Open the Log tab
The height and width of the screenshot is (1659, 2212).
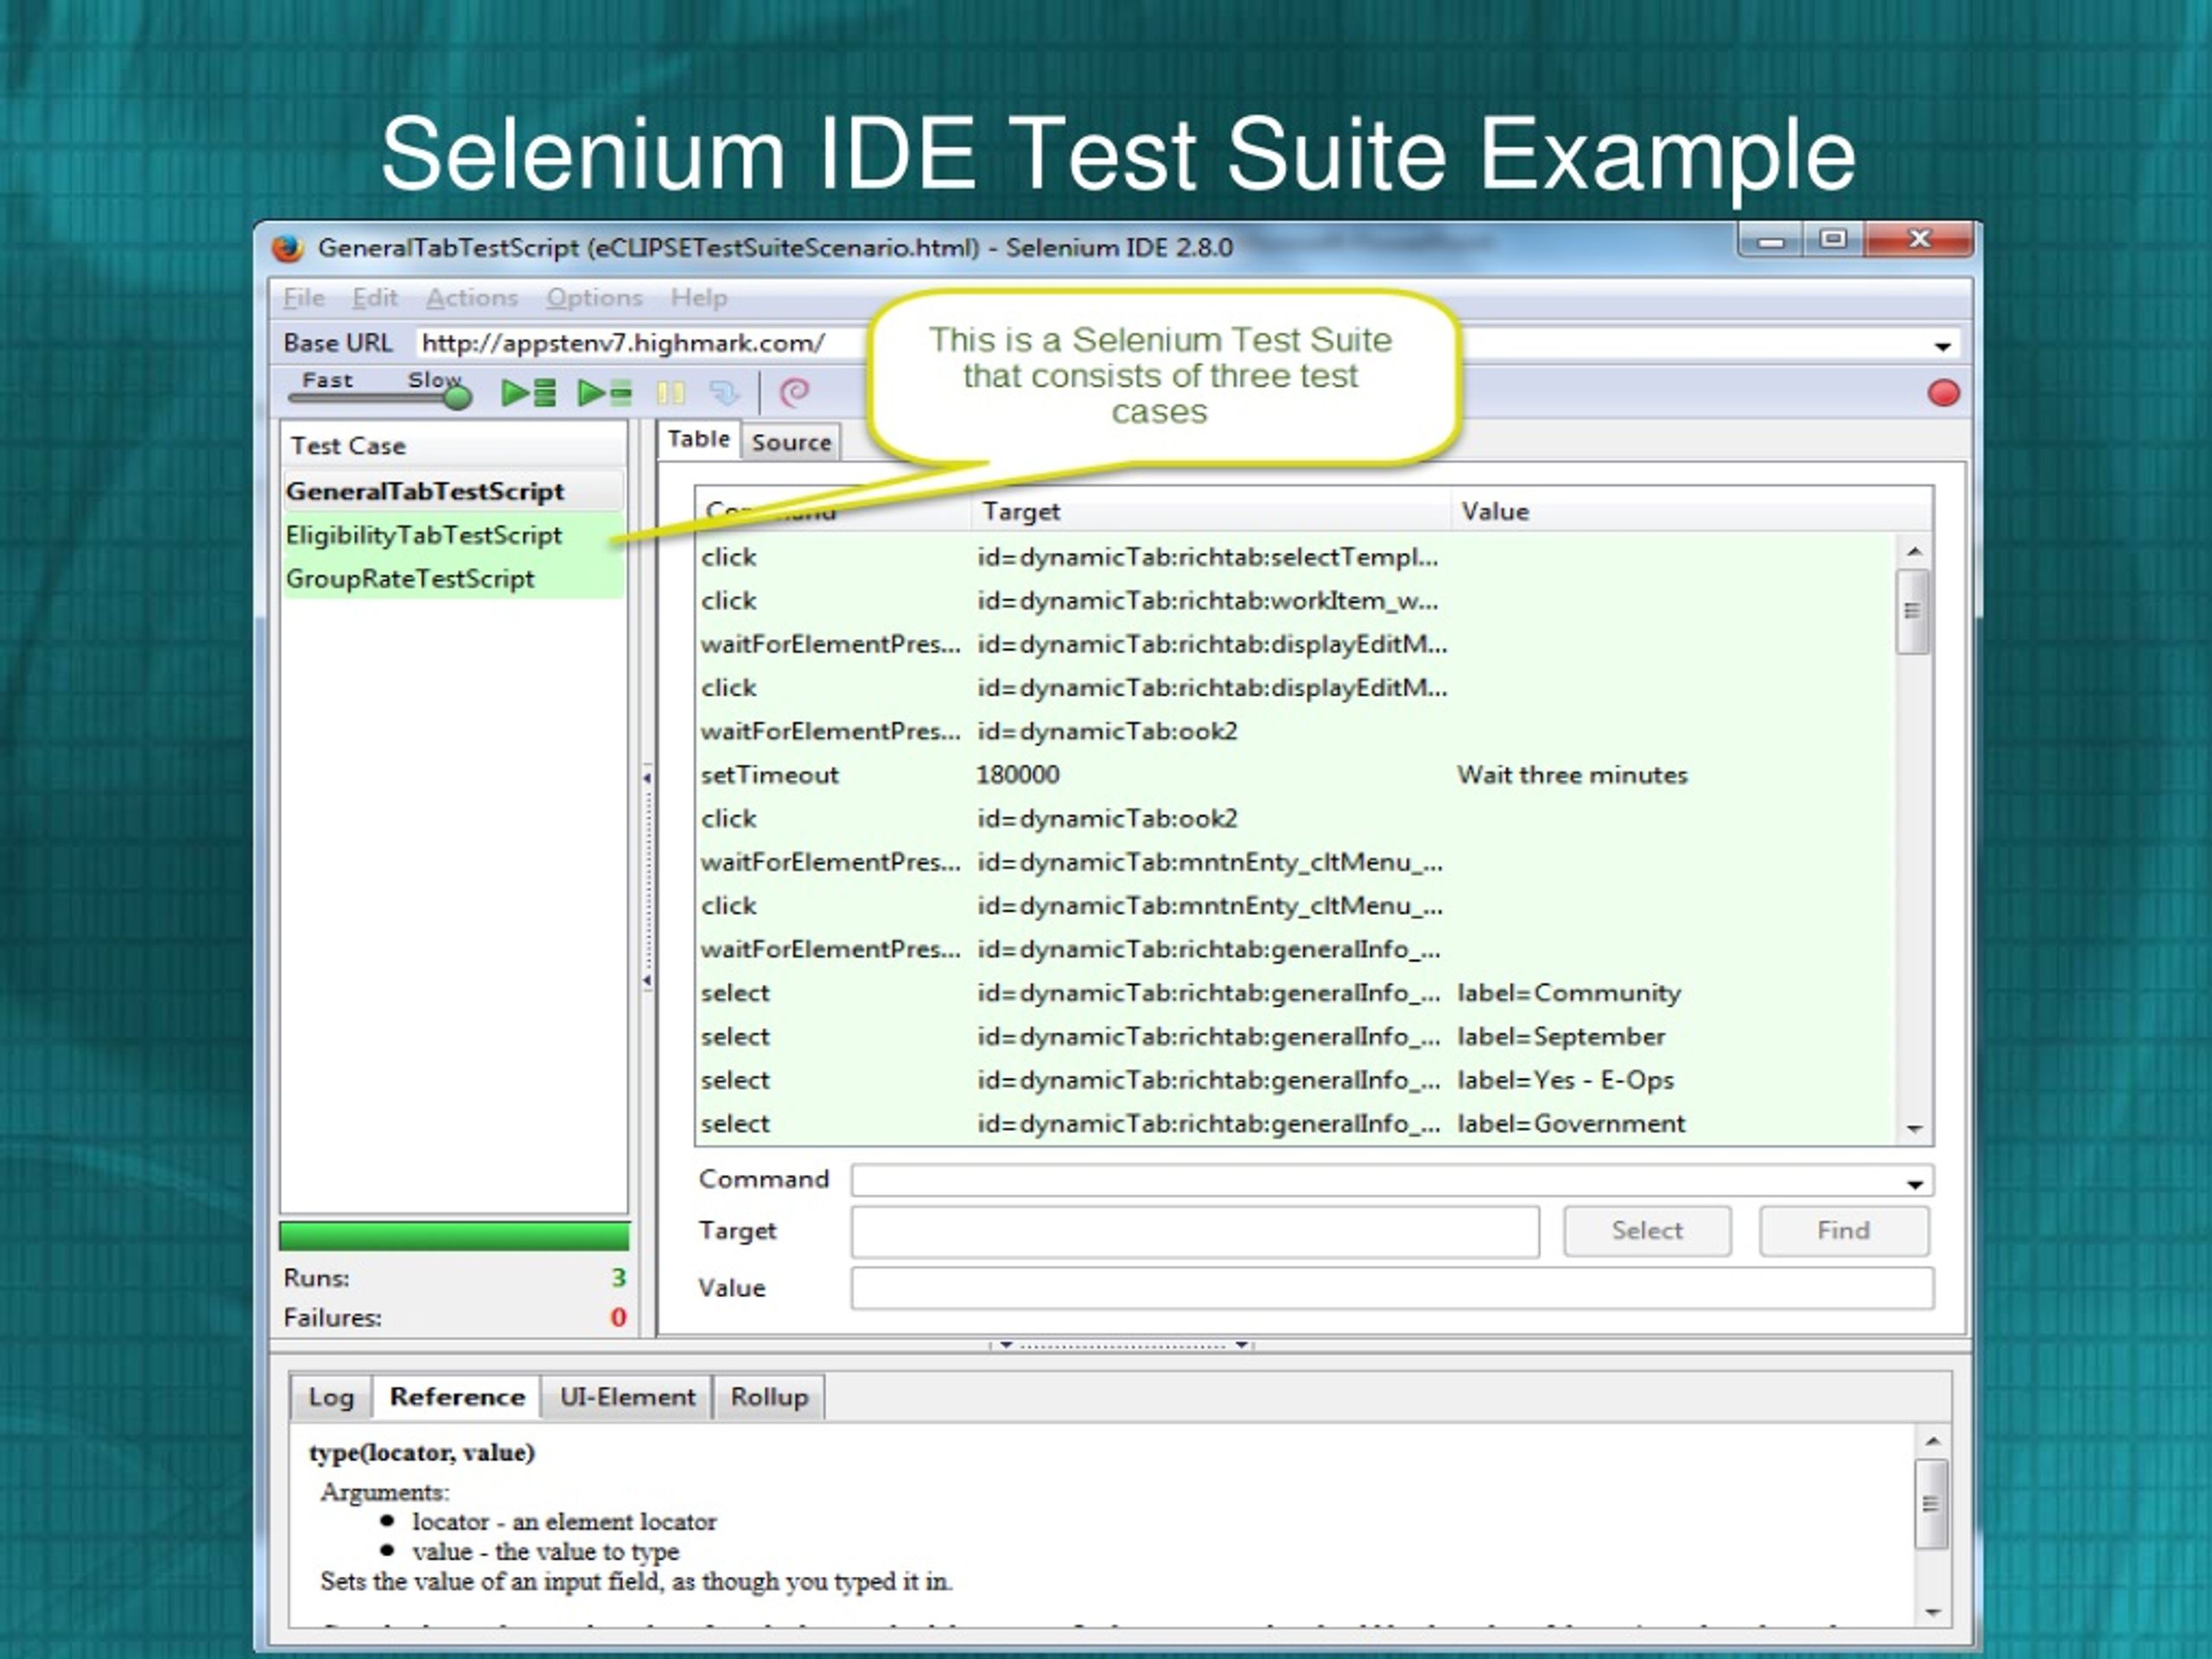(x=331, y=1397)
